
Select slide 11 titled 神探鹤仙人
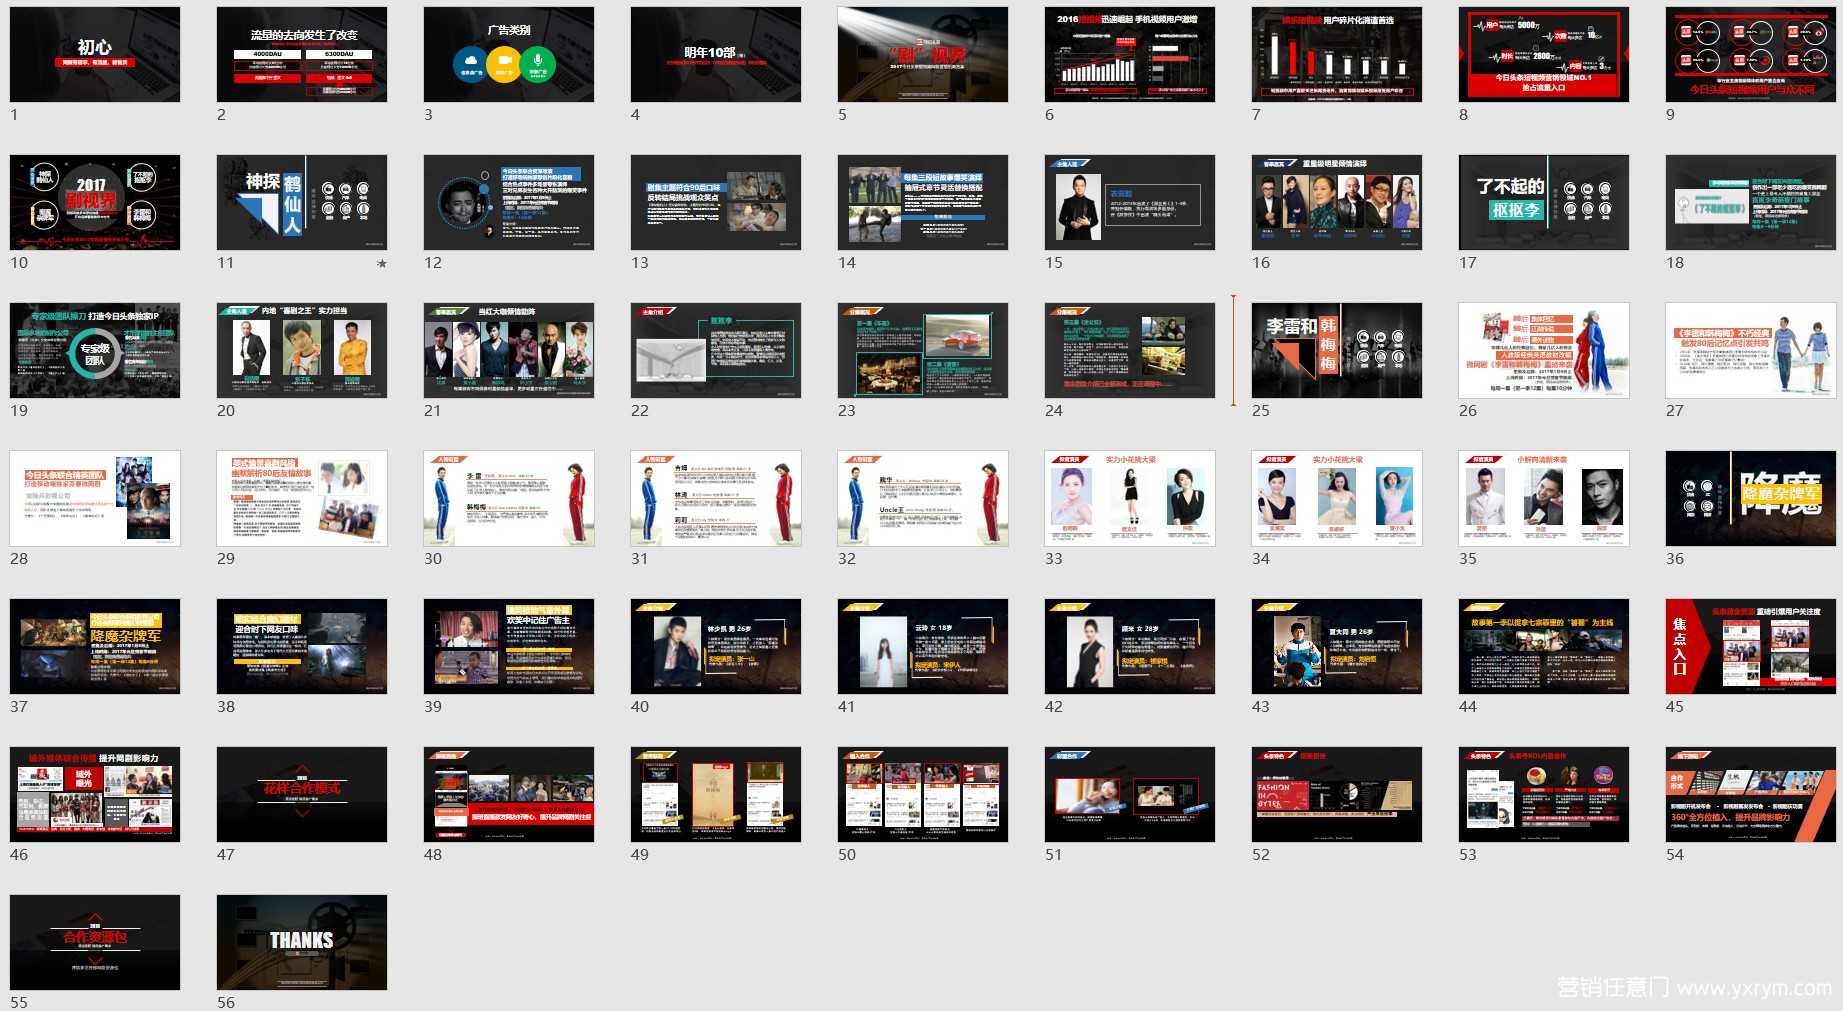(x=302, y=202)
